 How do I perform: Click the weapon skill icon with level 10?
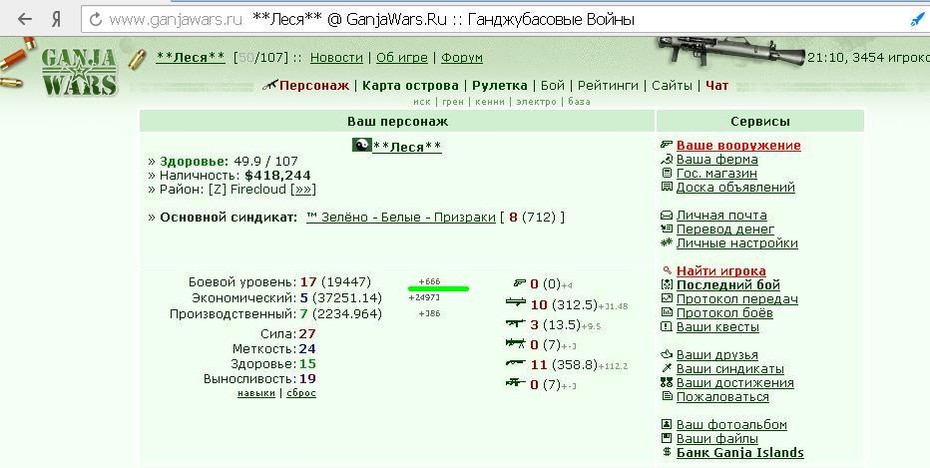coord(516,303)
